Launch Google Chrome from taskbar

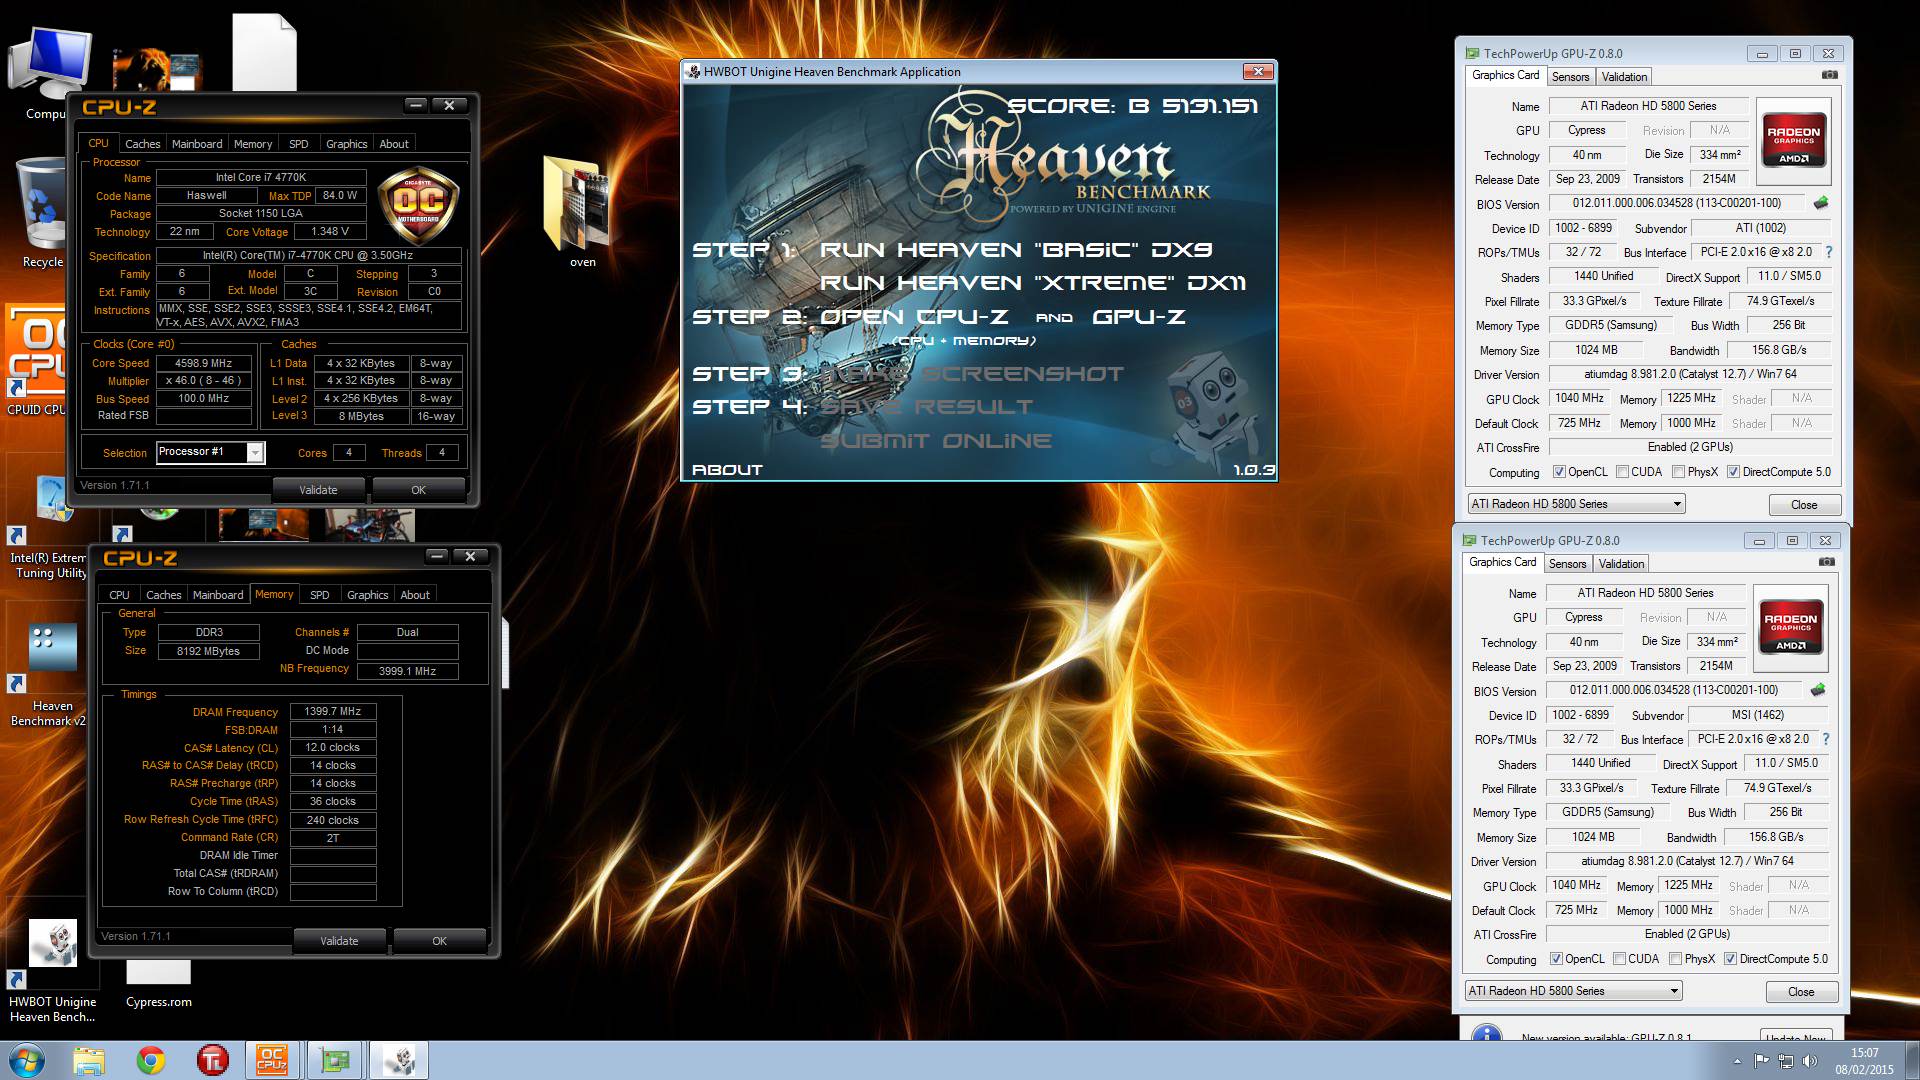[151, 1060]
